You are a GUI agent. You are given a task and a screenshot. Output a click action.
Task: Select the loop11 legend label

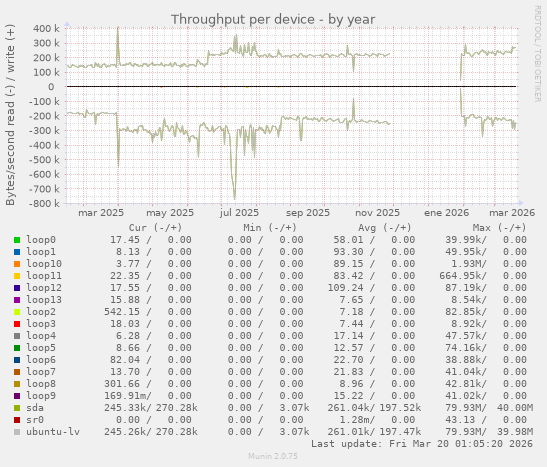coord(44,276)
